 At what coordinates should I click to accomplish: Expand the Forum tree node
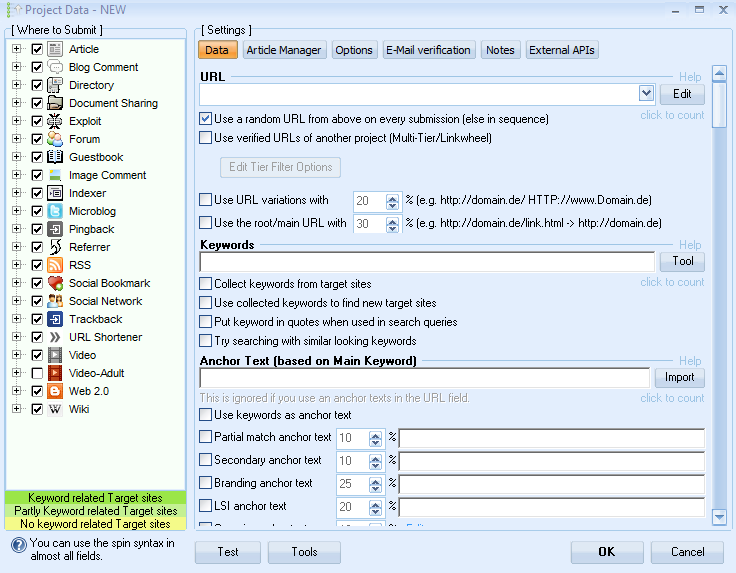click(x=16, y=139)
